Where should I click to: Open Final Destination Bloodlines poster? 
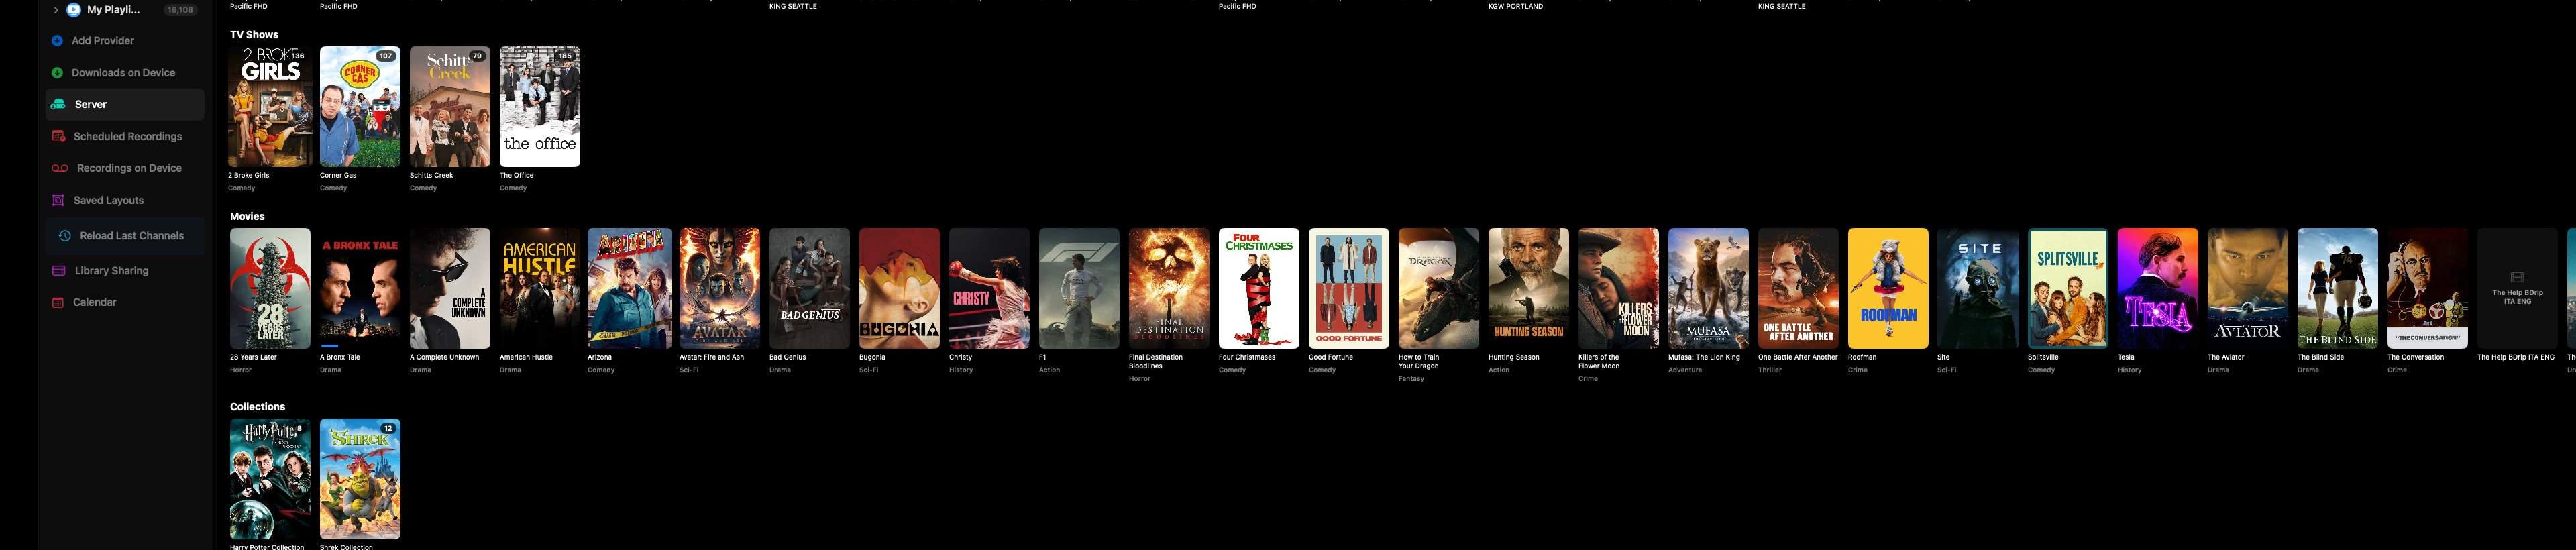1169,288
